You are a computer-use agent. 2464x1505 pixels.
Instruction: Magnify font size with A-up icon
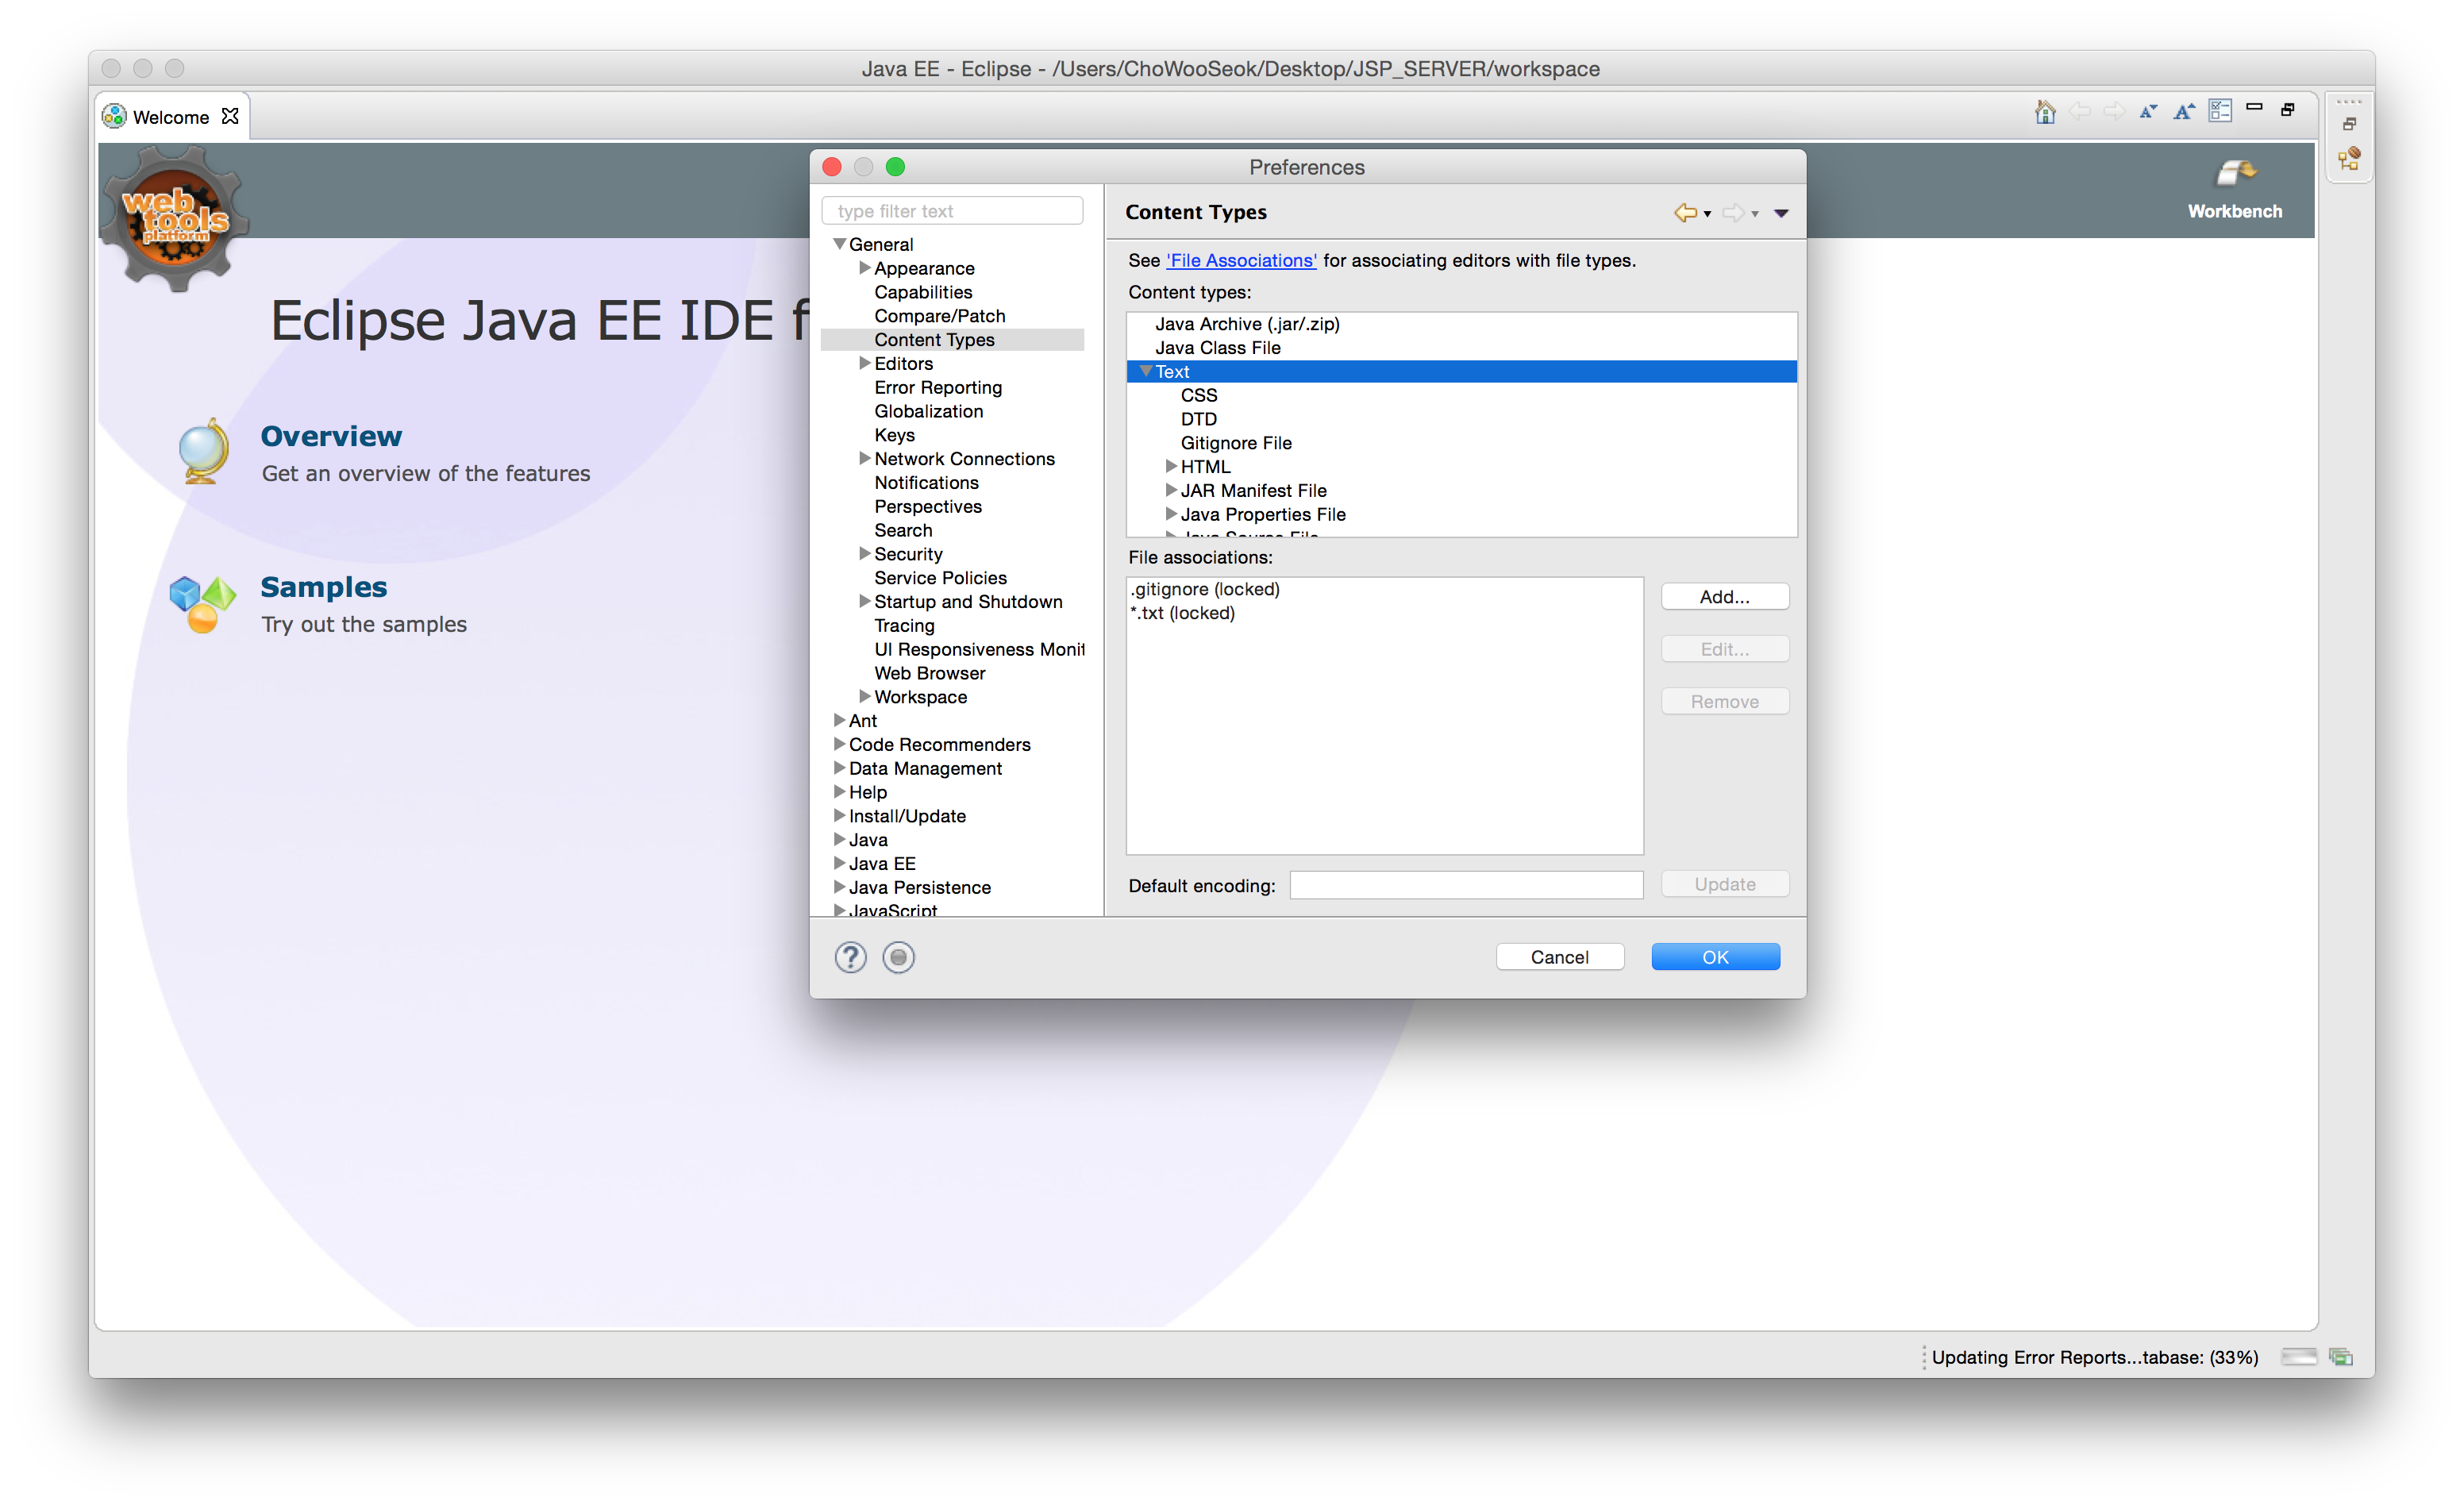[2183, 112]
